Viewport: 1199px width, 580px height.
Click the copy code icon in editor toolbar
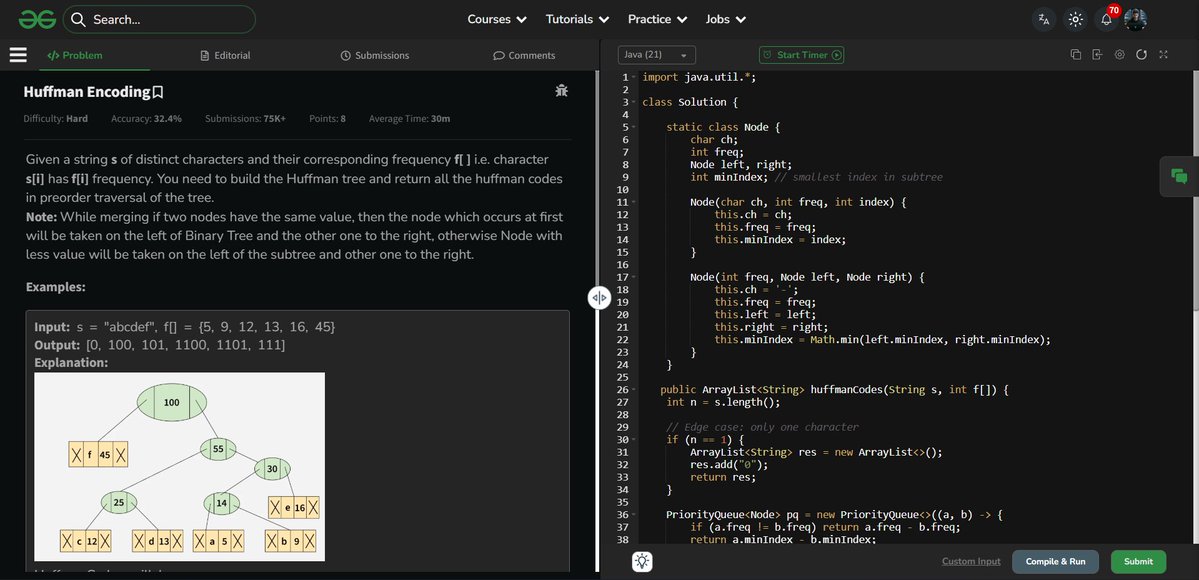click(1075, 55)
